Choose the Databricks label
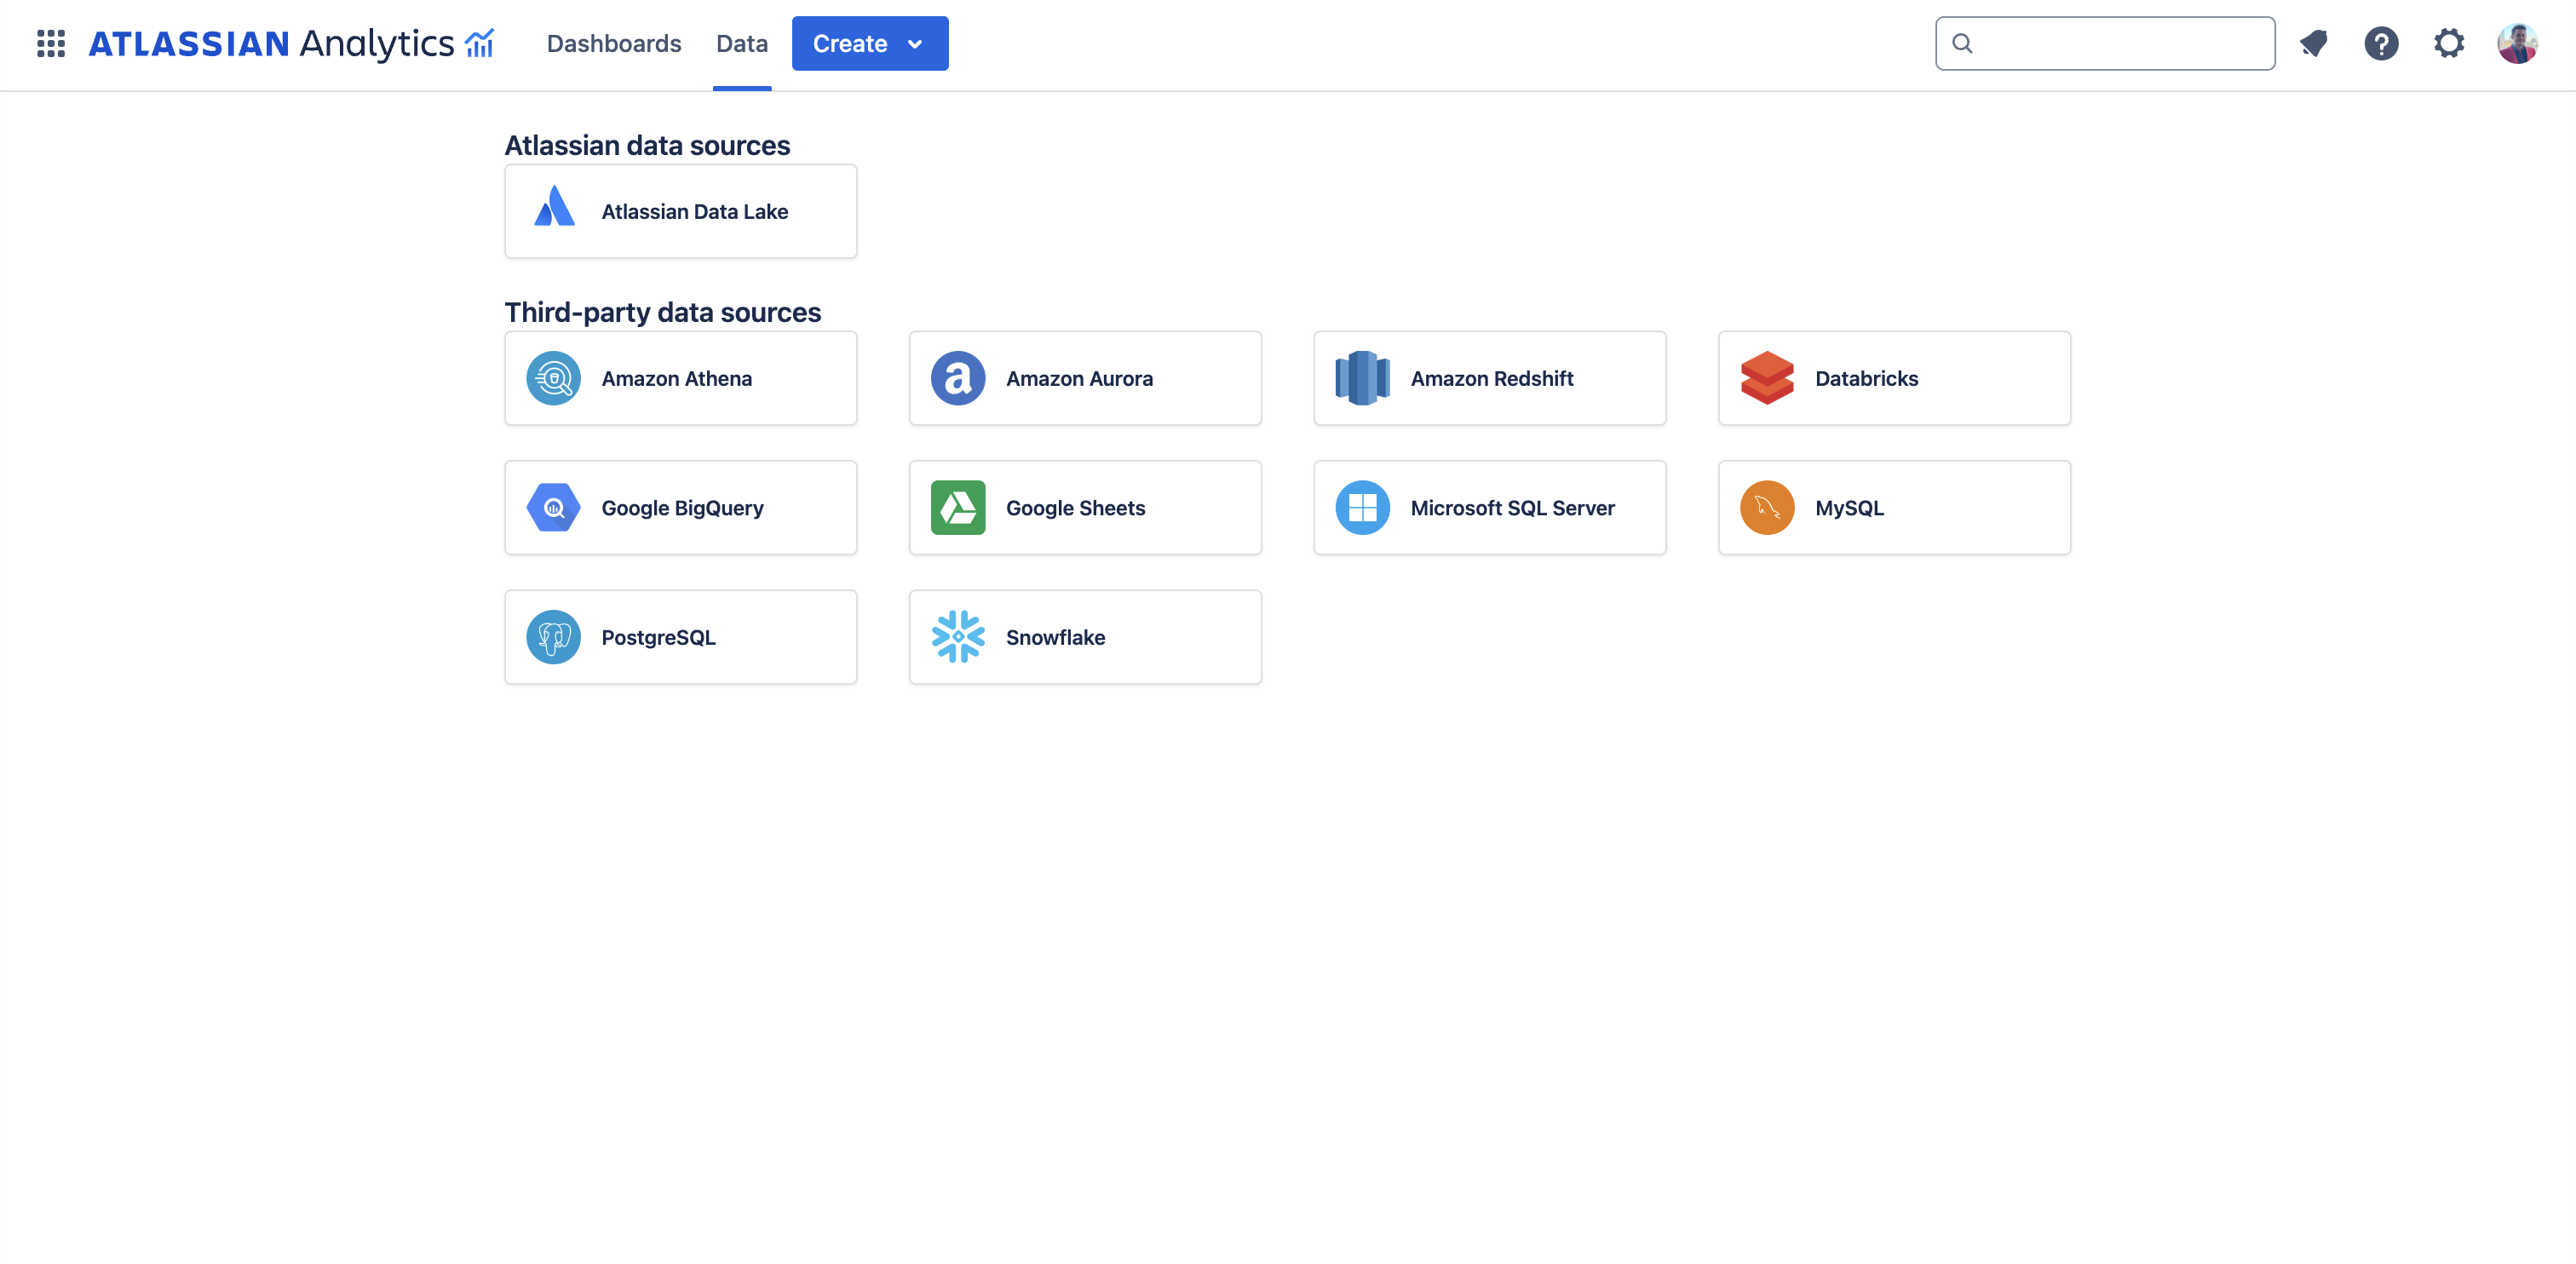The image size is (2576, 1264). click(x=1866, y=378)
